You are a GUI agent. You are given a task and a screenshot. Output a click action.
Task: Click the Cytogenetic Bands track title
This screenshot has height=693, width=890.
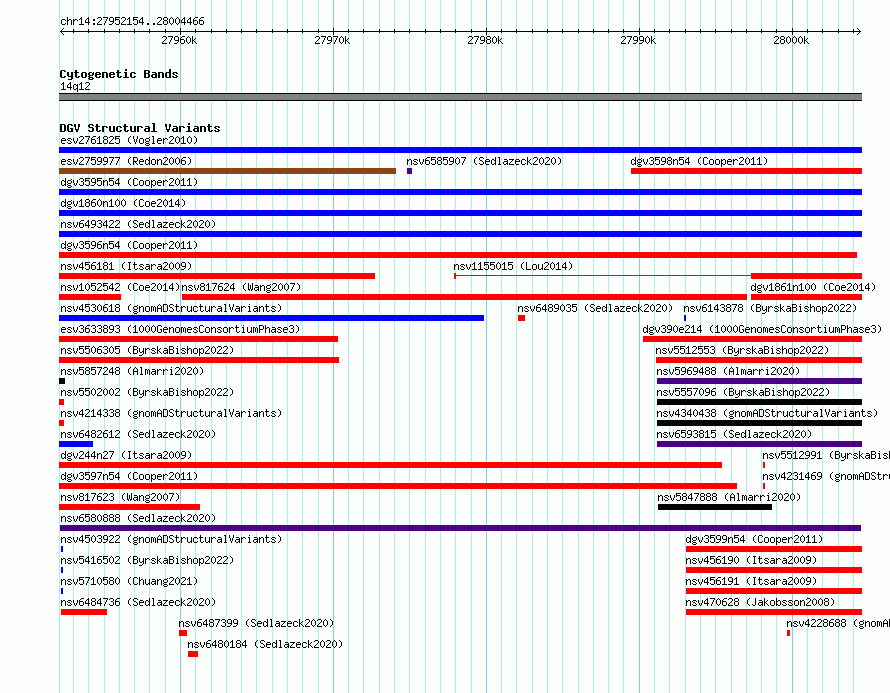tap(119, 74)
